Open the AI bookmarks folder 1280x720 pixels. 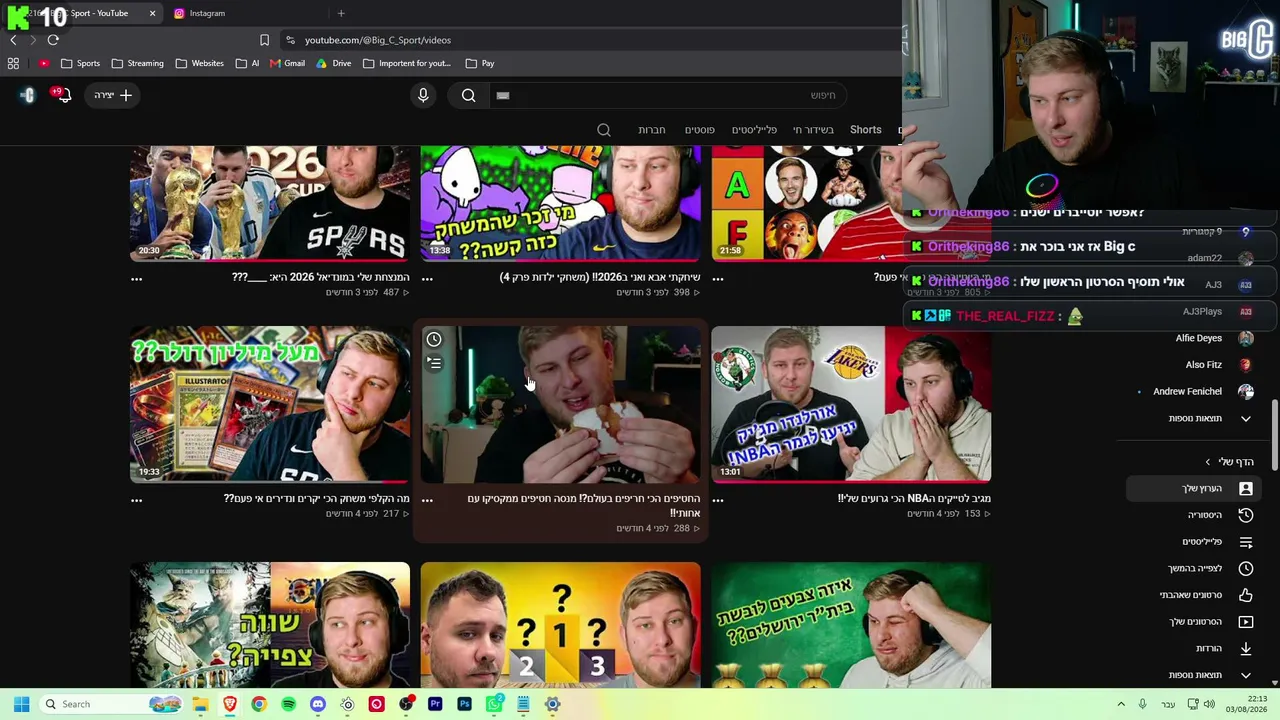247,63
